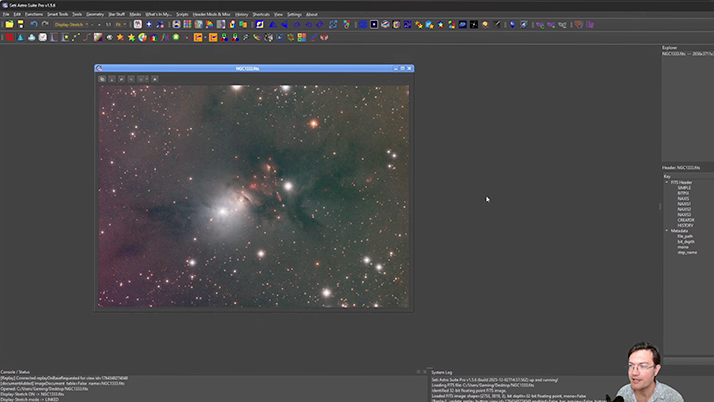Viewport: 714px width, 402px height.
Task: Open the Edit menu
Action: [17, 14]
